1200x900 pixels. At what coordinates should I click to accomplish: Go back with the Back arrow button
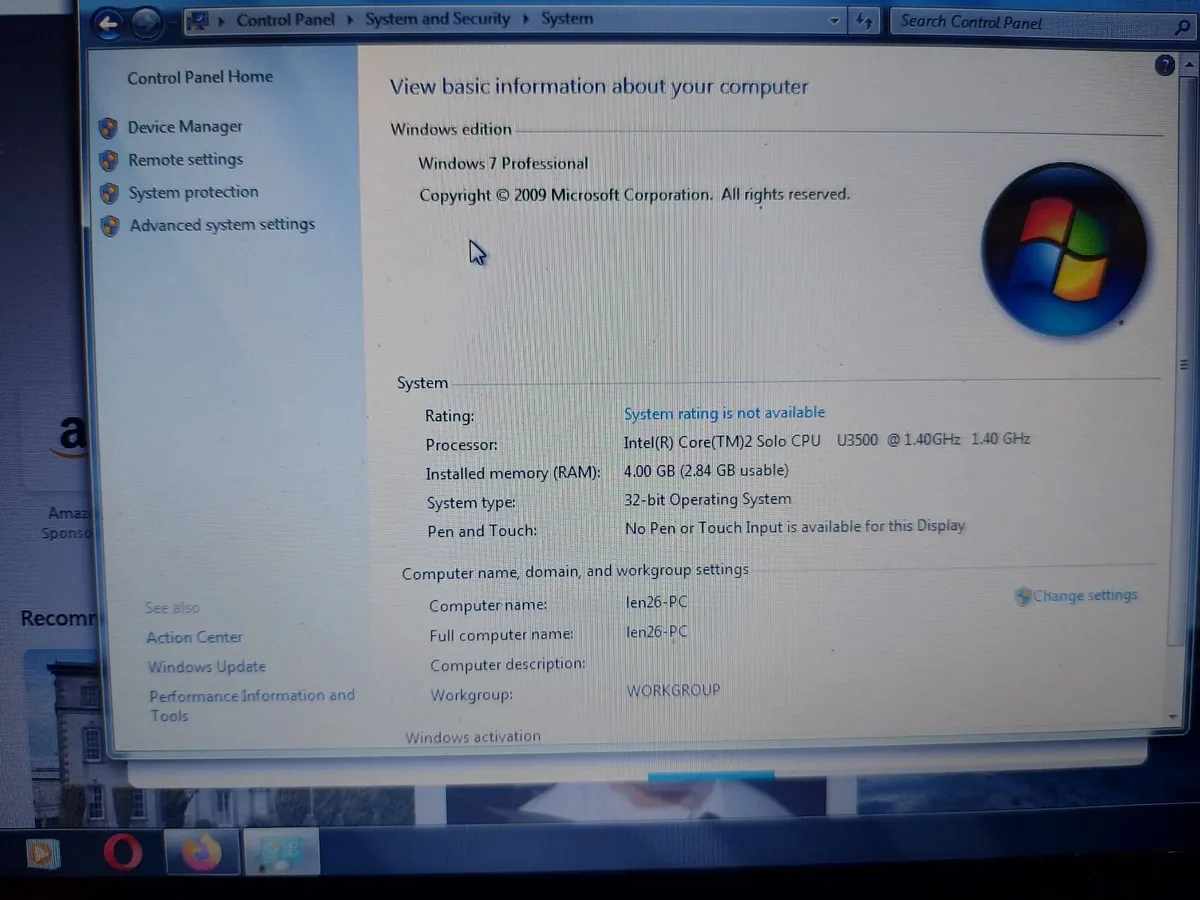[108, 22]
